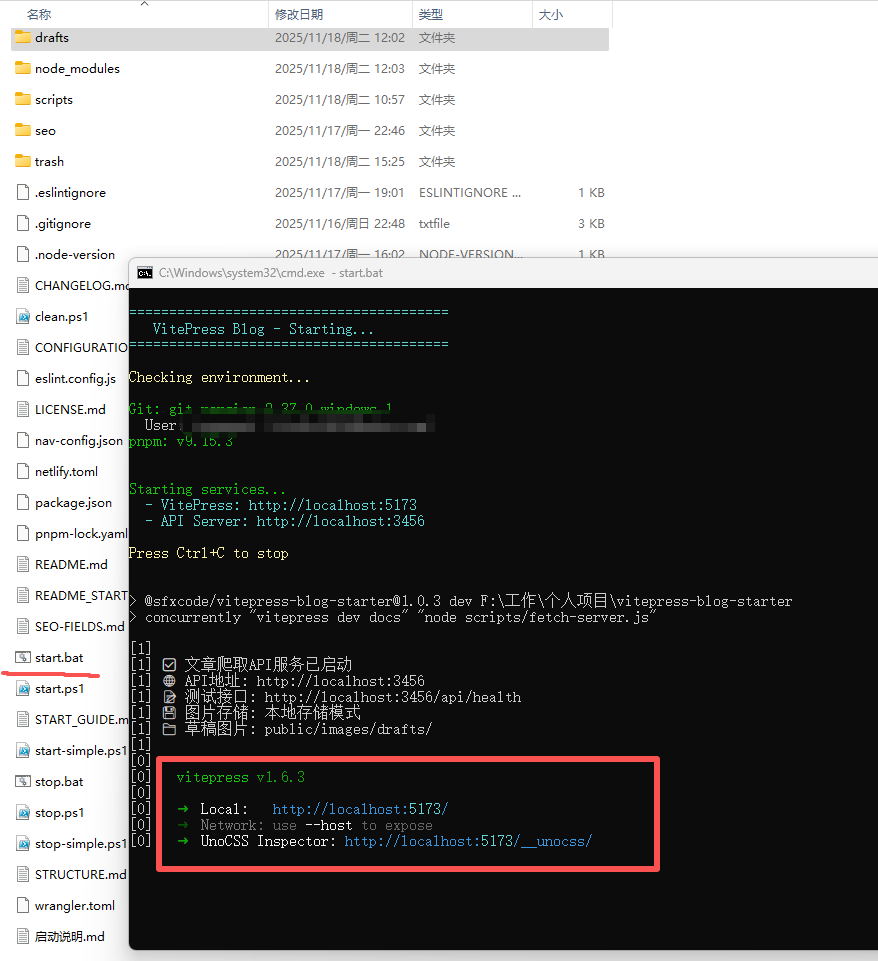This screenshot has height=961, width=878.
Task: Select the .gitignore file row
Action: (62, 224)
